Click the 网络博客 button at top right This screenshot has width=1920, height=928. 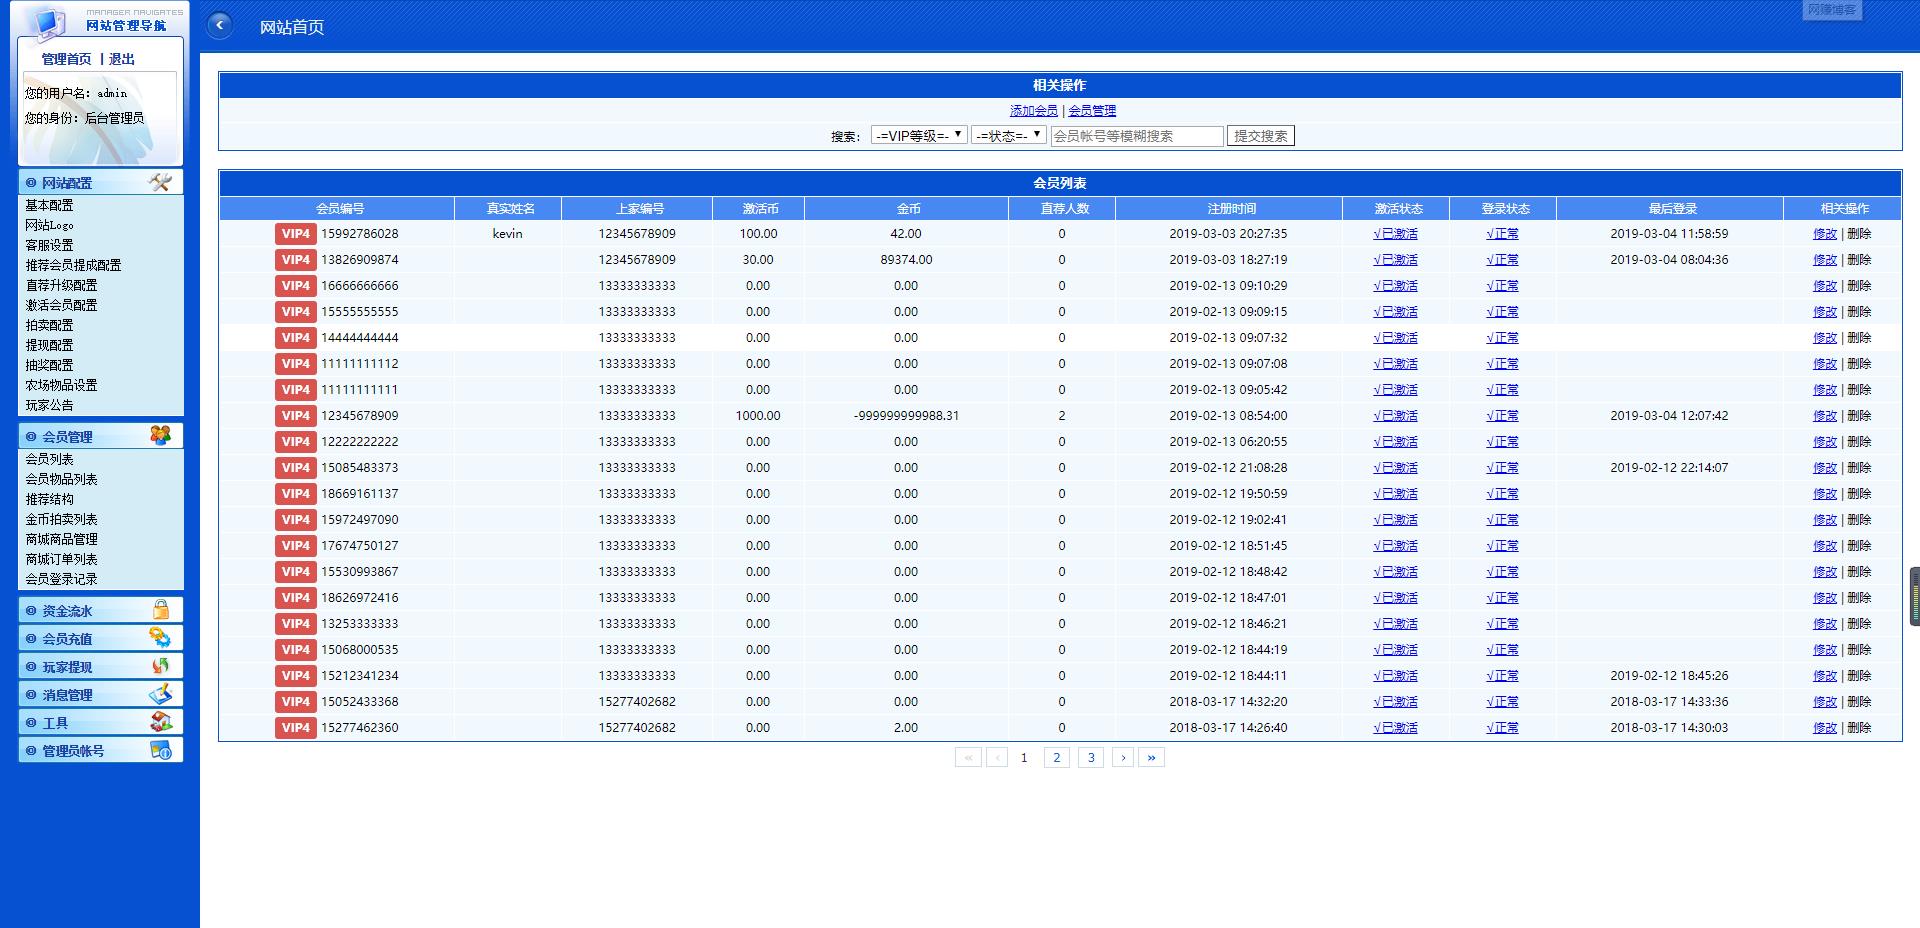[x=1832, y=10]
